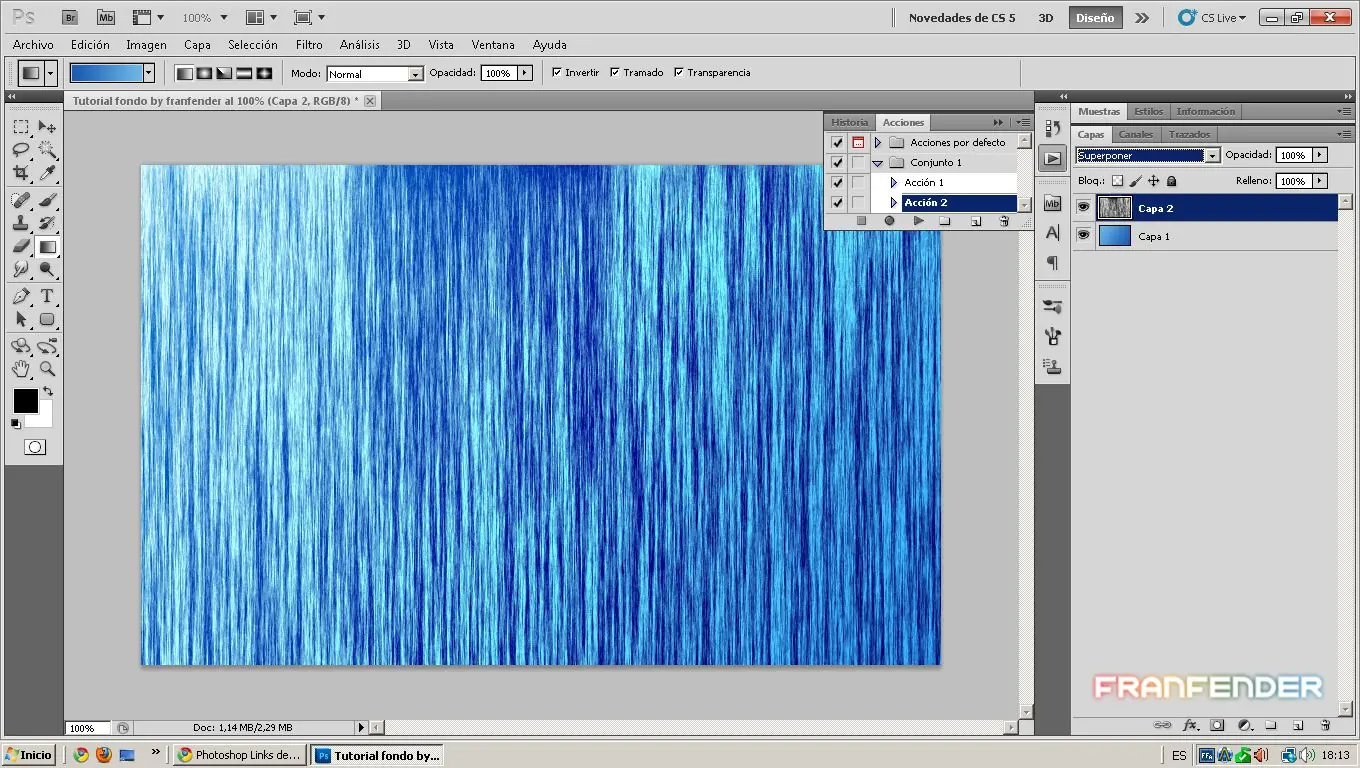Delete the selected action with trash icon

(1004, 221)
